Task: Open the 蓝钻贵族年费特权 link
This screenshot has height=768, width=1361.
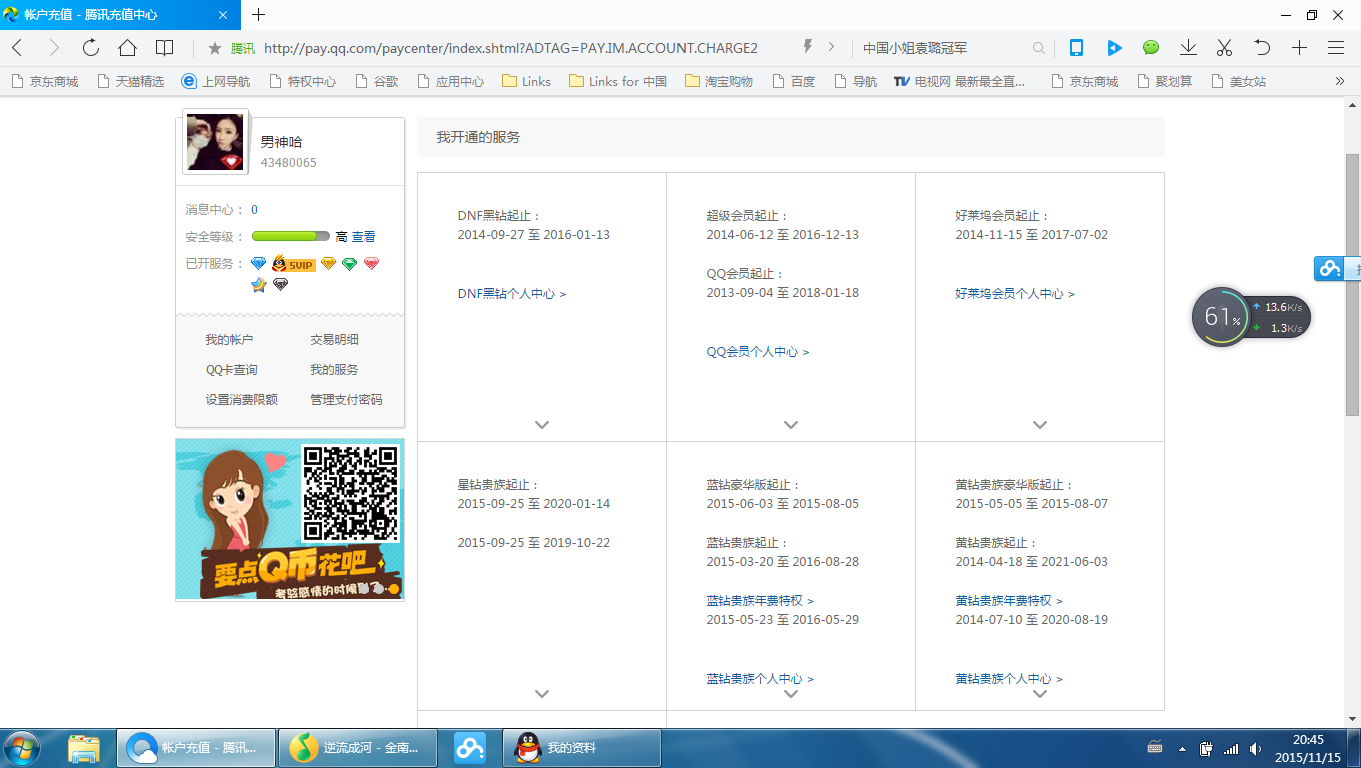Action: pos(760,601)
